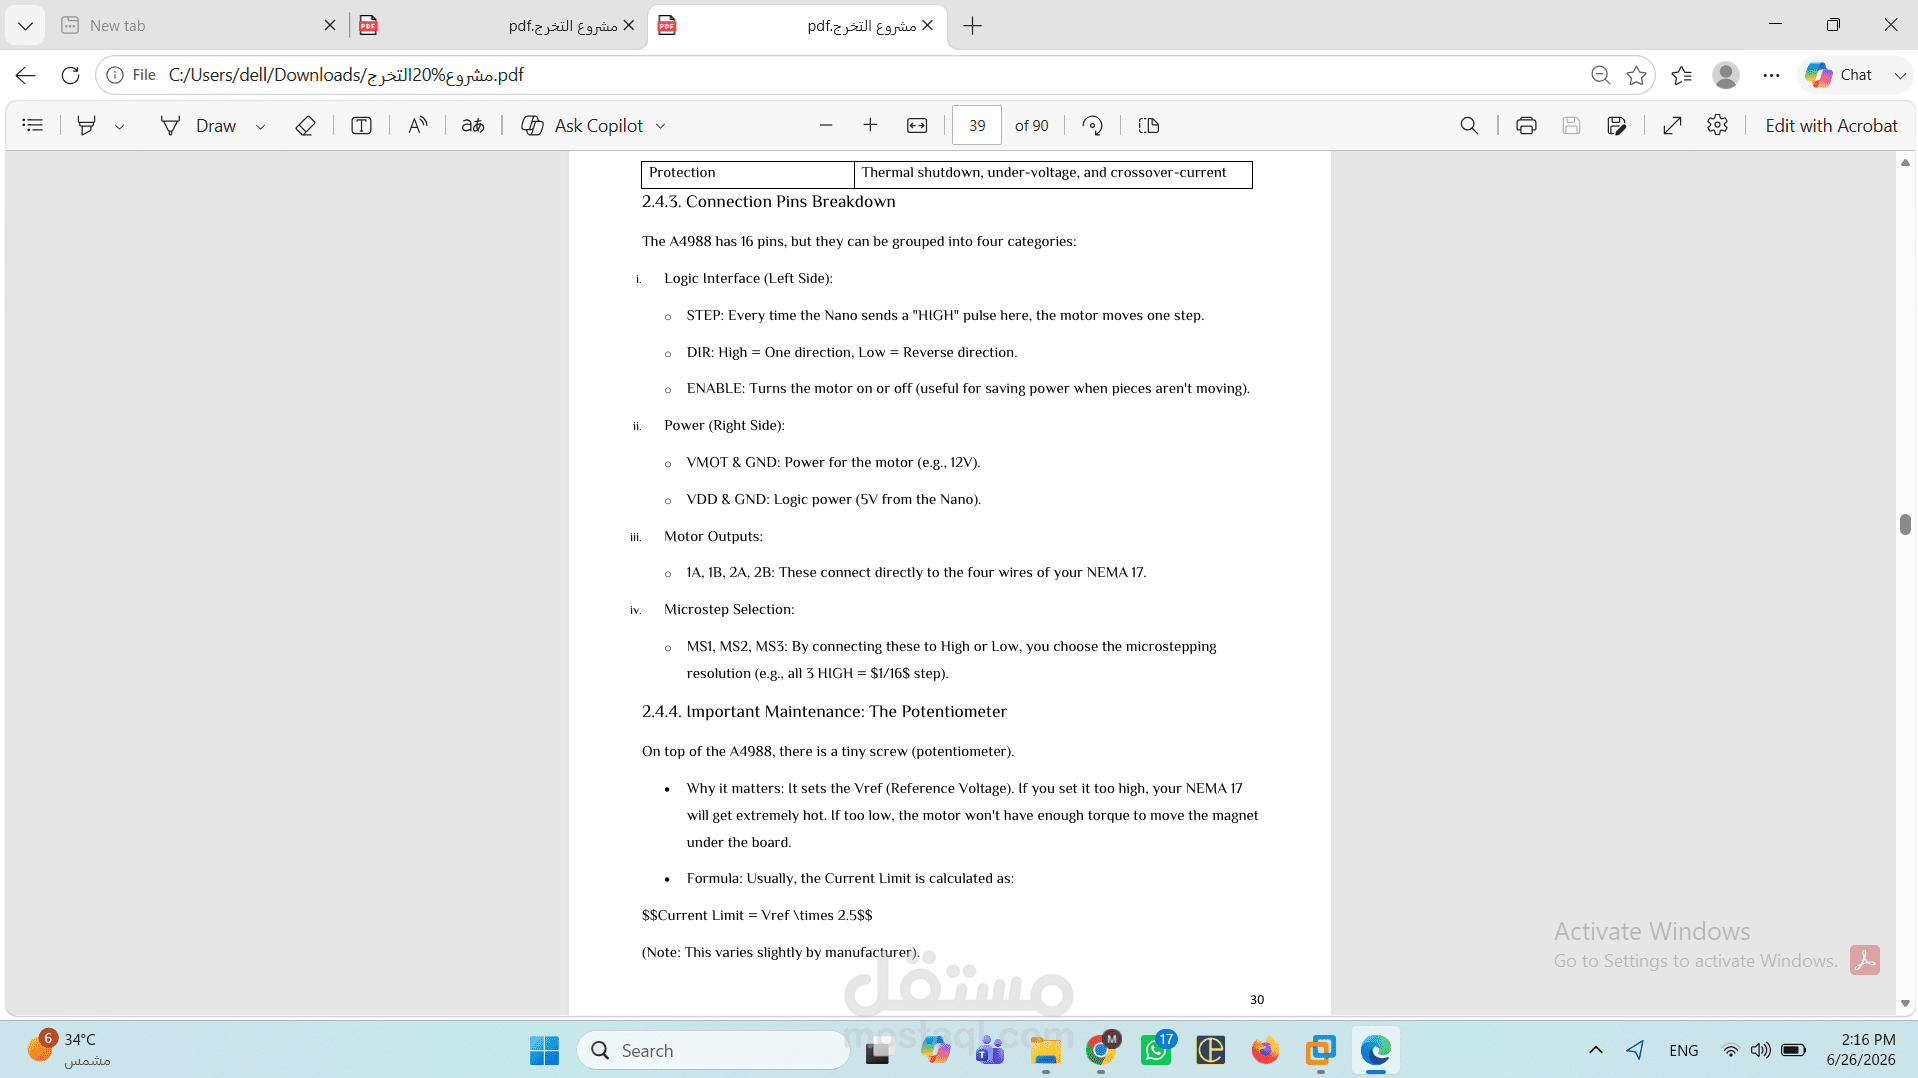1918x1078 pixels.
Task: Select the Erase tool
Action: point(306,125)
